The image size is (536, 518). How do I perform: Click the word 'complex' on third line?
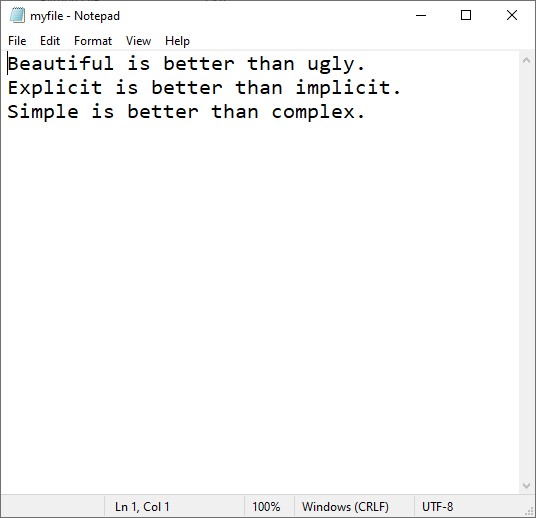coord(313,112)
